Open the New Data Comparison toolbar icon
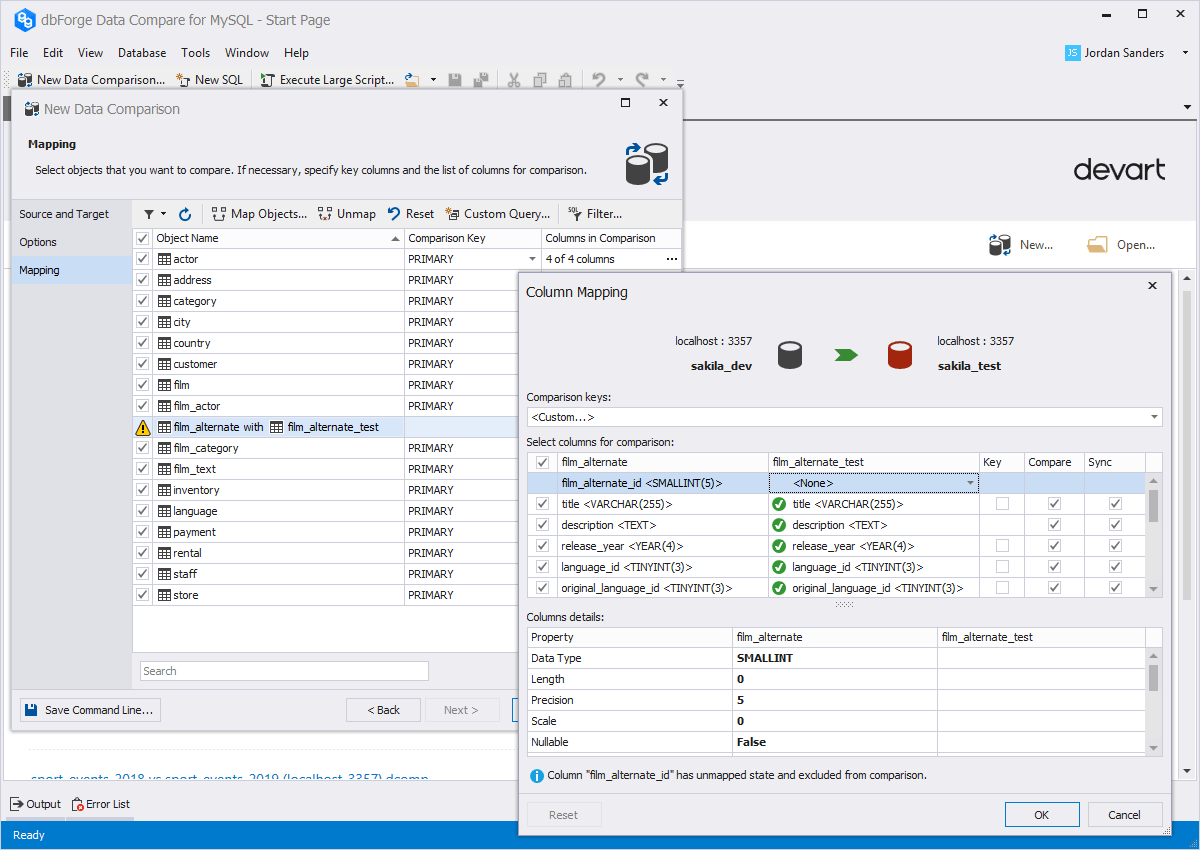Viewport: 1200px width, 850px height. (24, 79)
